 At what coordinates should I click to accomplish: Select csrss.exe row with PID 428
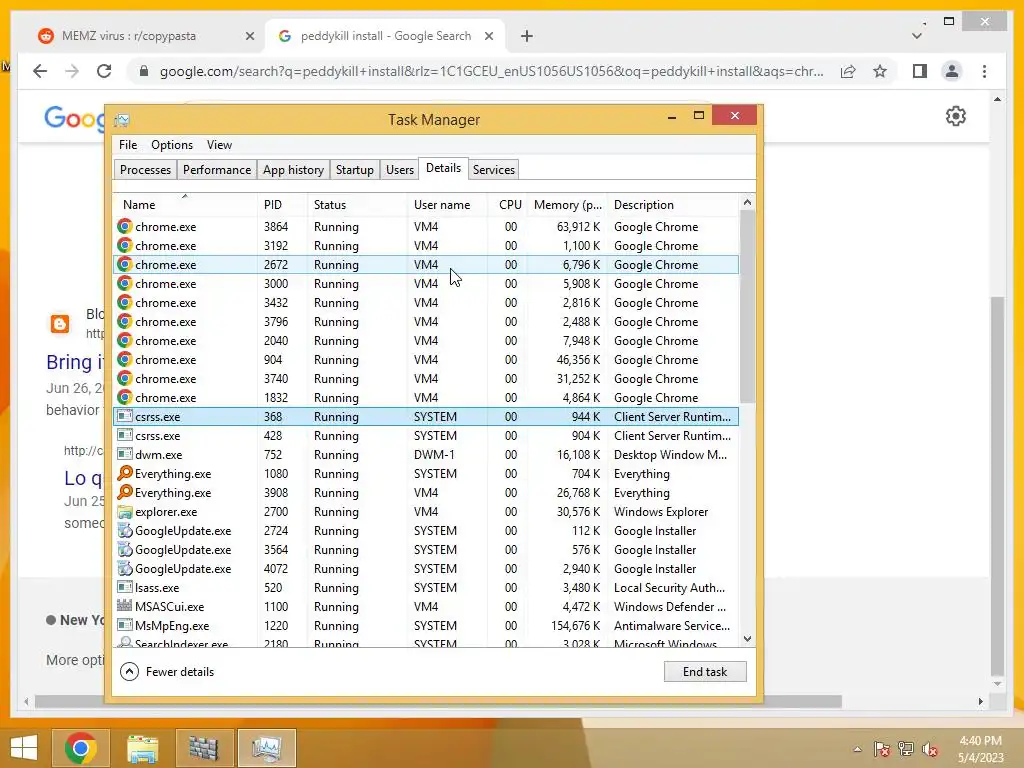click(x=426, y=436)
